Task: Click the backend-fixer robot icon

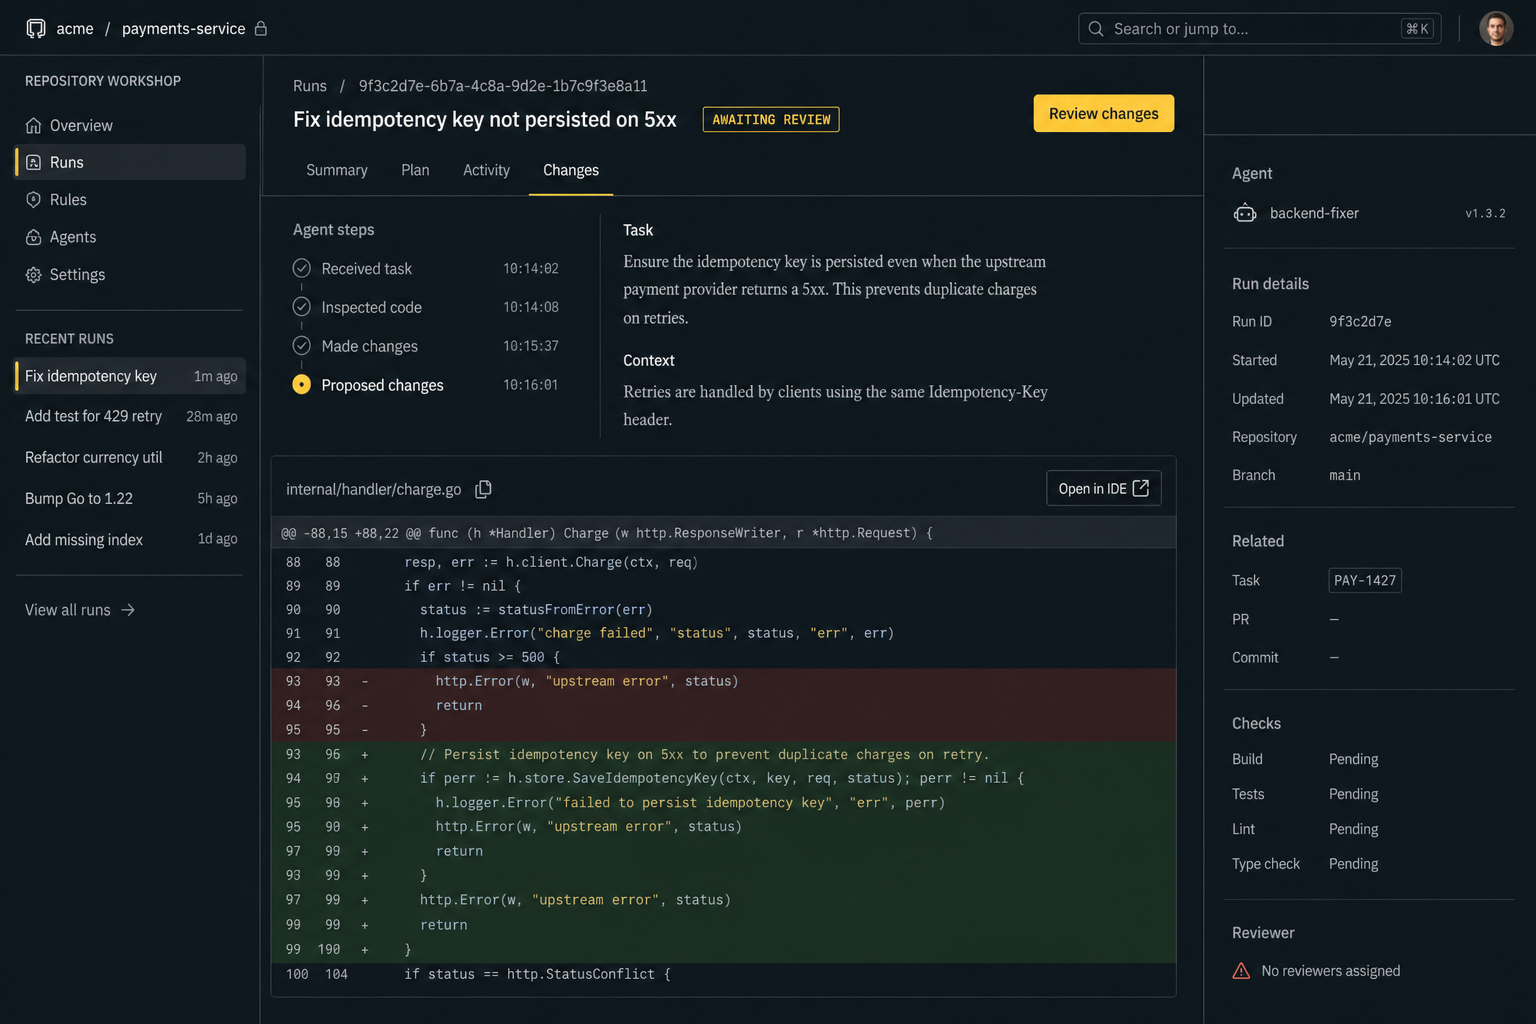Action: 1245,213
